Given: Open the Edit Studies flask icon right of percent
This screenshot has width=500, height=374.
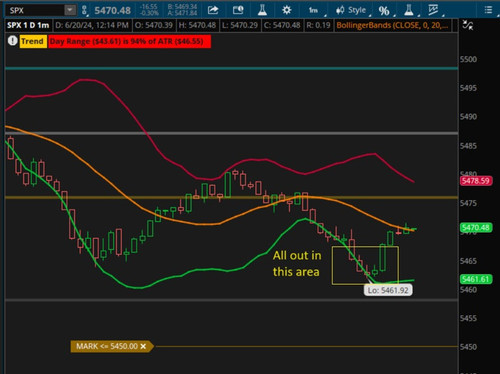Looking at the screenshot, I should 409,10.
